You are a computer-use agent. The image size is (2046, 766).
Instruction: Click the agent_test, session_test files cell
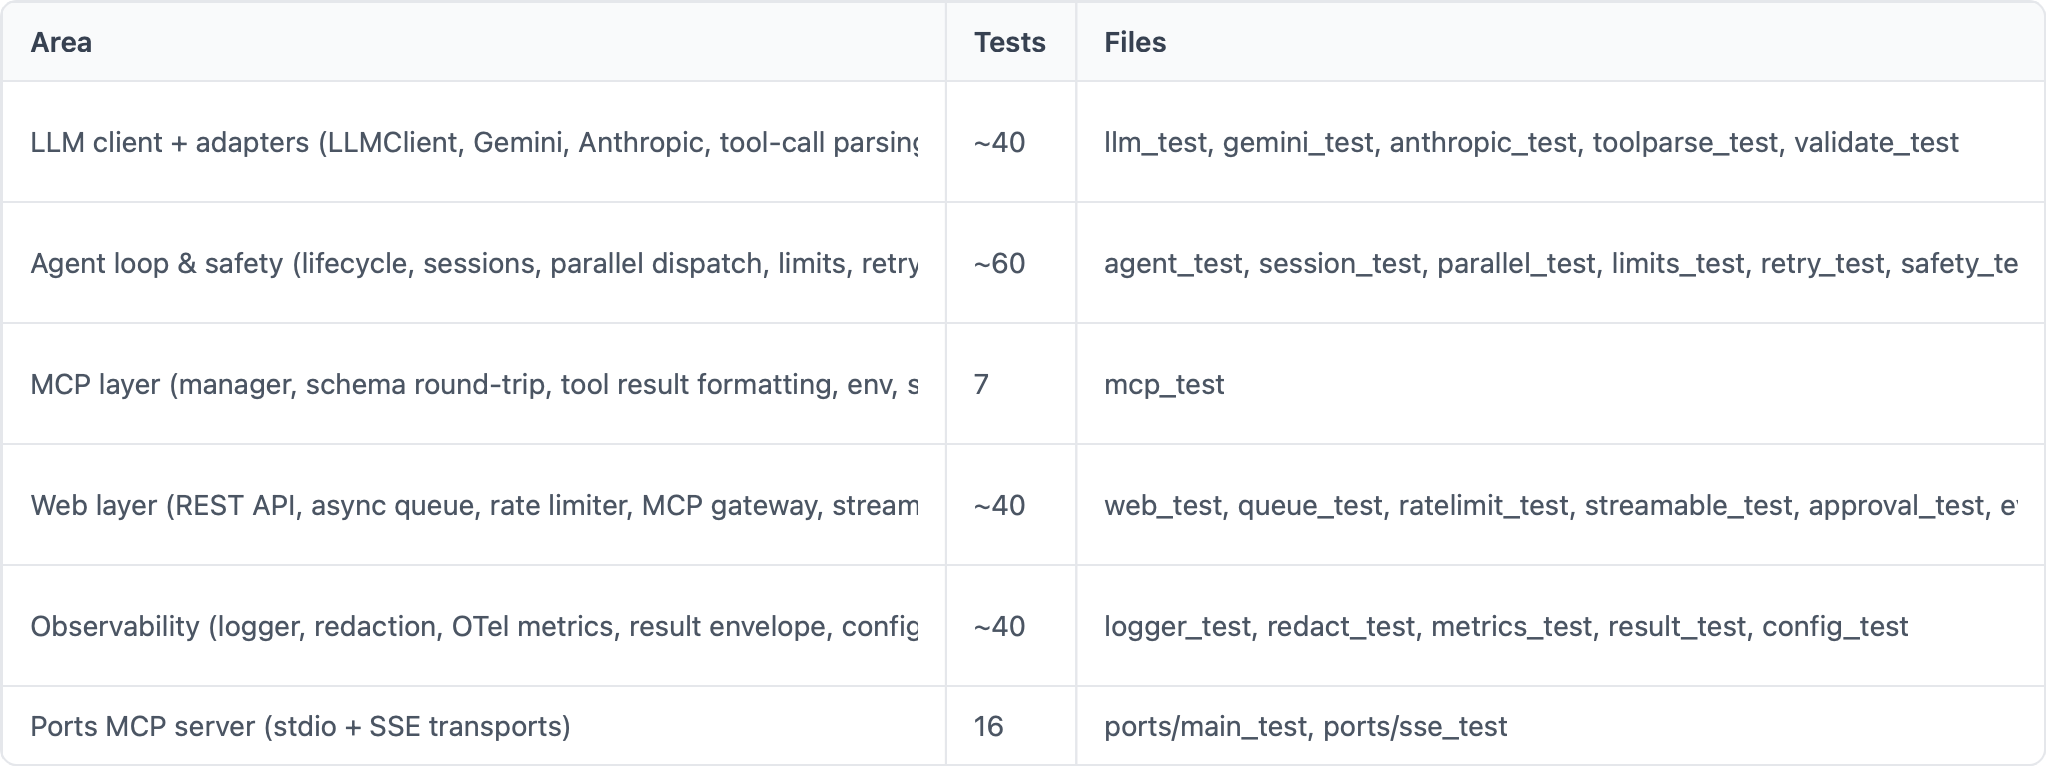pos(1560,263)
